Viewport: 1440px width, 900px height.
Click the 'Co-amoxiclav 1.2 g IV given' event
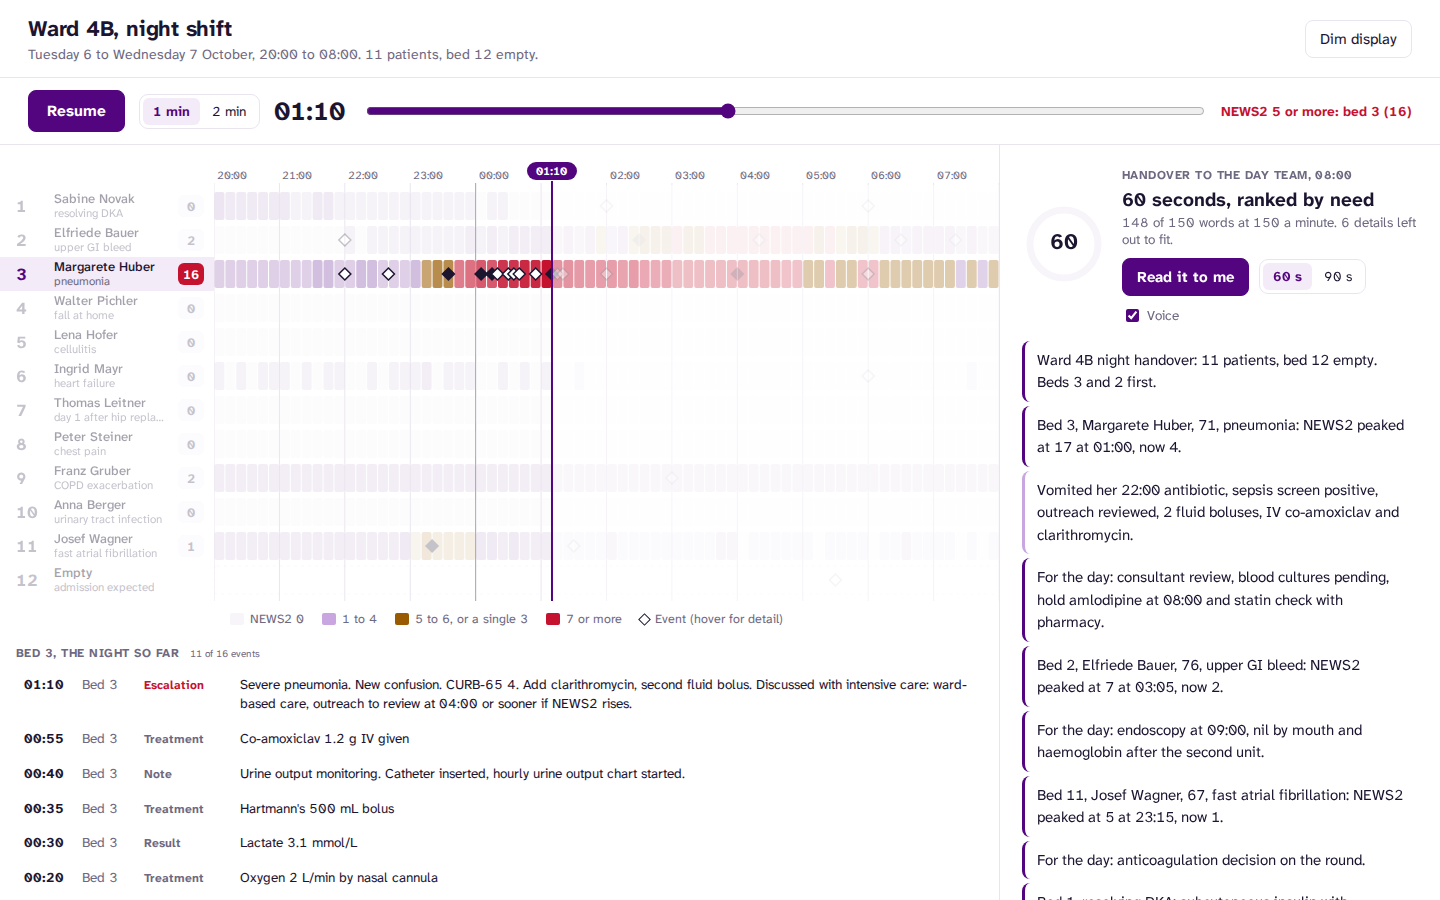pyautogui.click(x=499, y=739)
